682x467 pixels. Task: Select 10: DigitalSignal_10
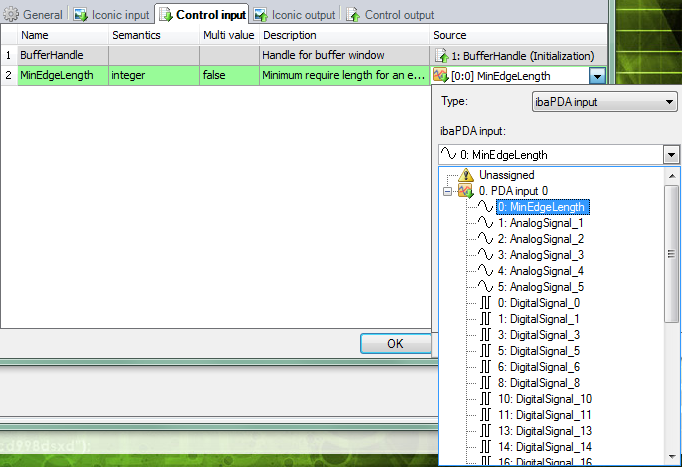click(x=545, y=399)
